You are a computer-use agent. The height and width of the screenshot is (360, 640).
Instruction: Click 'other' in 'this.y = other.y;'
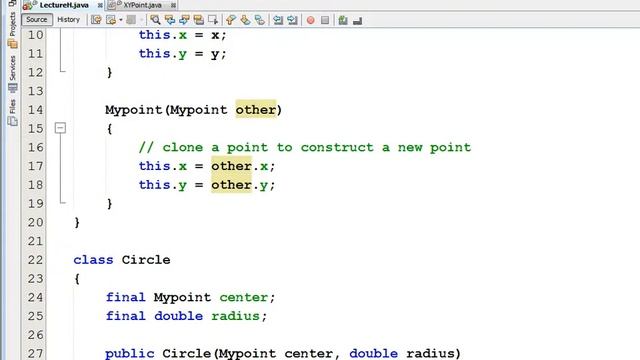point(231,184)
